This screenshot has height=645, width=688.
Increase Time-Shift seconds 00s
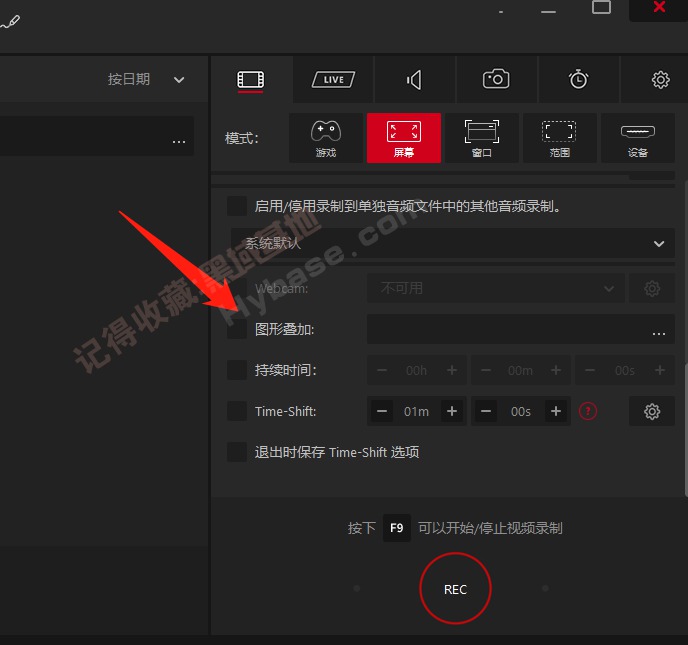[x=556, y=412]
